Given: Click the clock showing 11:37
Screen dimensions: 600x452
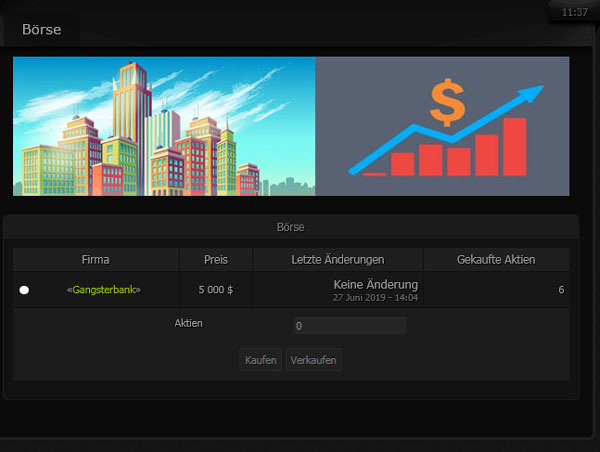Looking at the screenshot, I should coord(575,12).
